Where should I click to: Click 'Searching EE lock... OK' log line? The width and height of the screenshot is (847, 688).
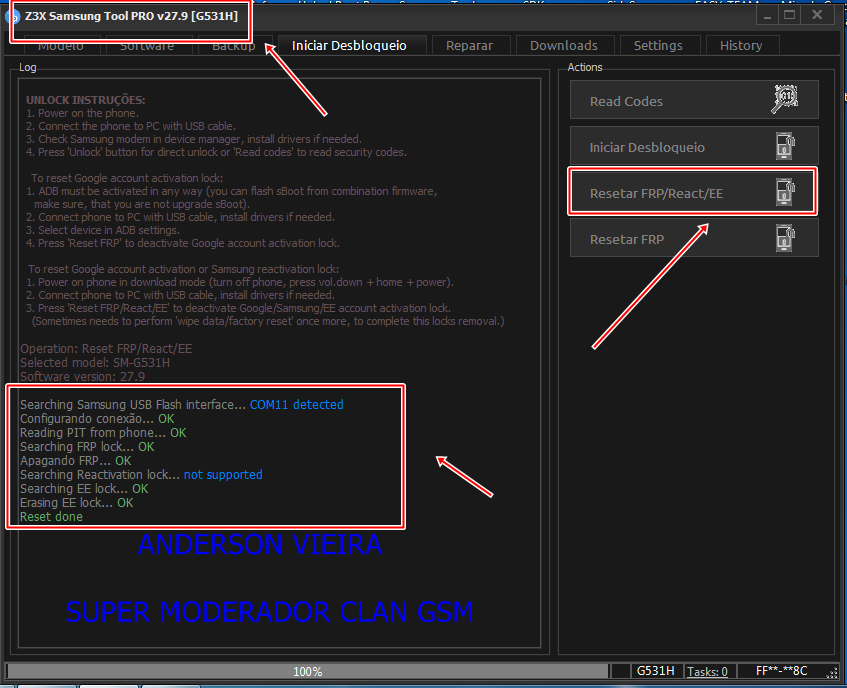click(x=84, y=489)
